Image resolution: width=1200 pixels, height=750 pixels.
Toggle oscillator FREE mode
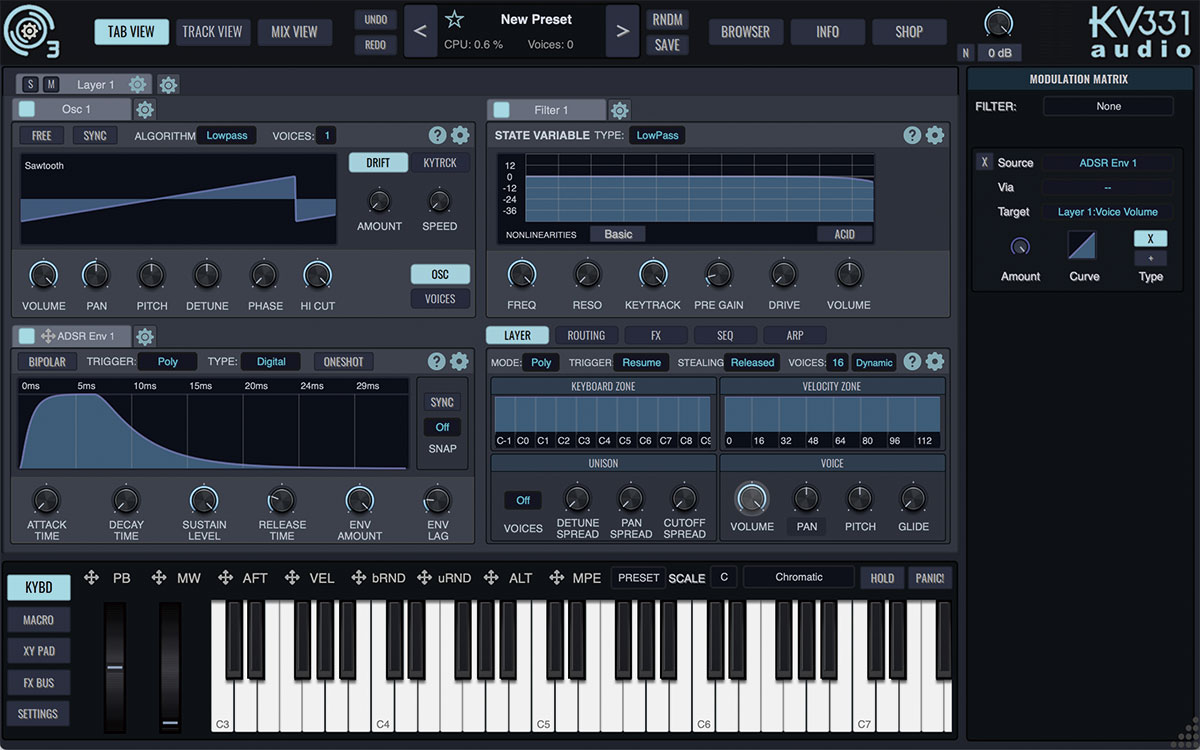click(x=41, y=136)
